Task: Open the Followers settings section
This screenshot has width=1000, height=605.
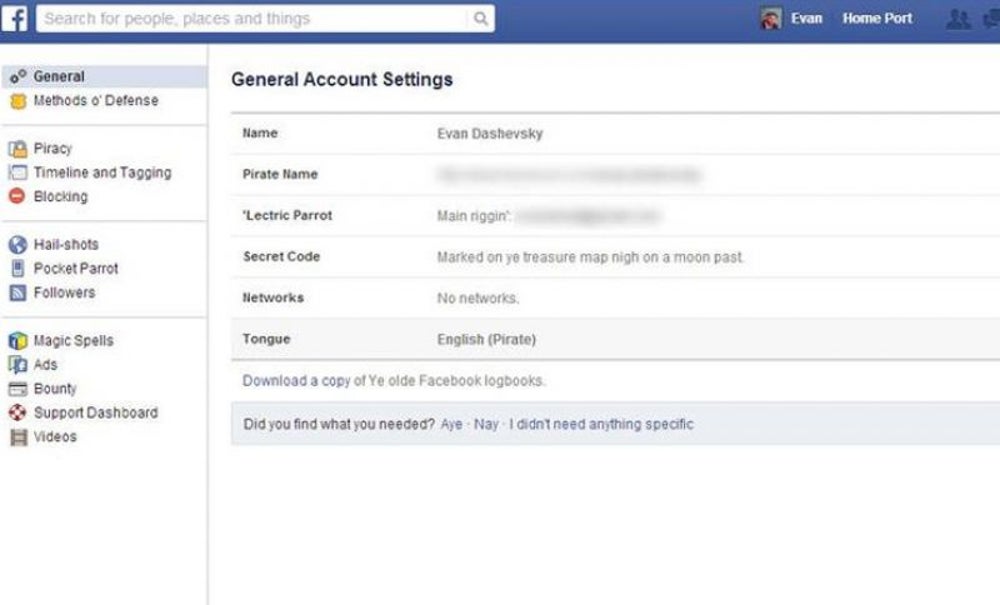Action: pyautogui.click(x=64, y=293)
